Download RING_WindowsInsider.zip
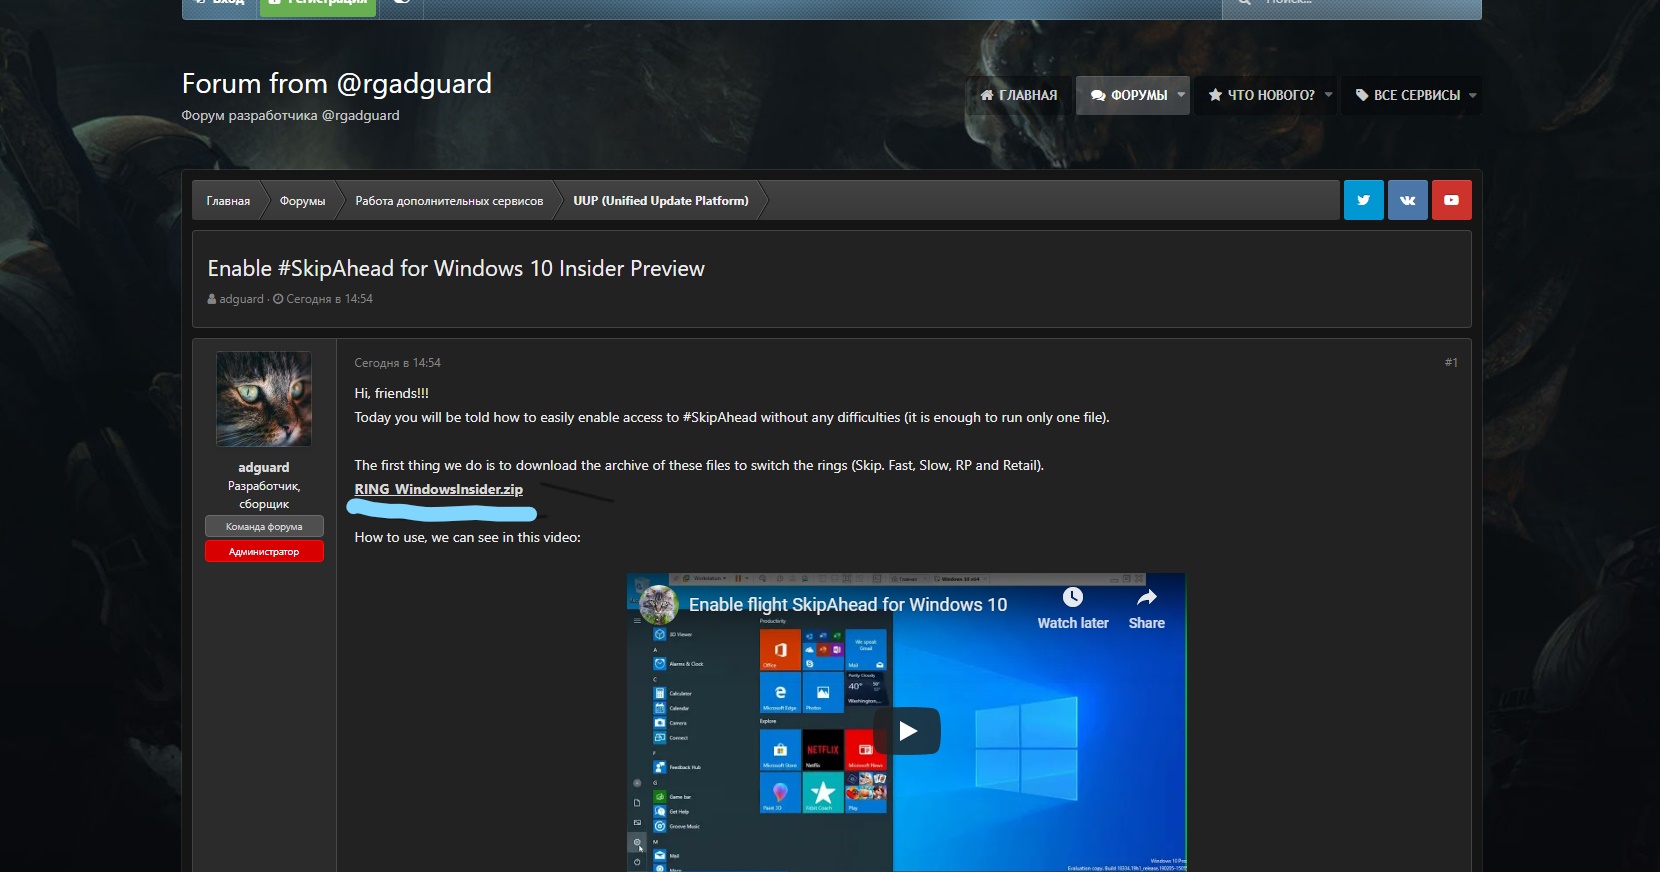Viewport: 1660px width, 872px height. (x=438, y=489)
